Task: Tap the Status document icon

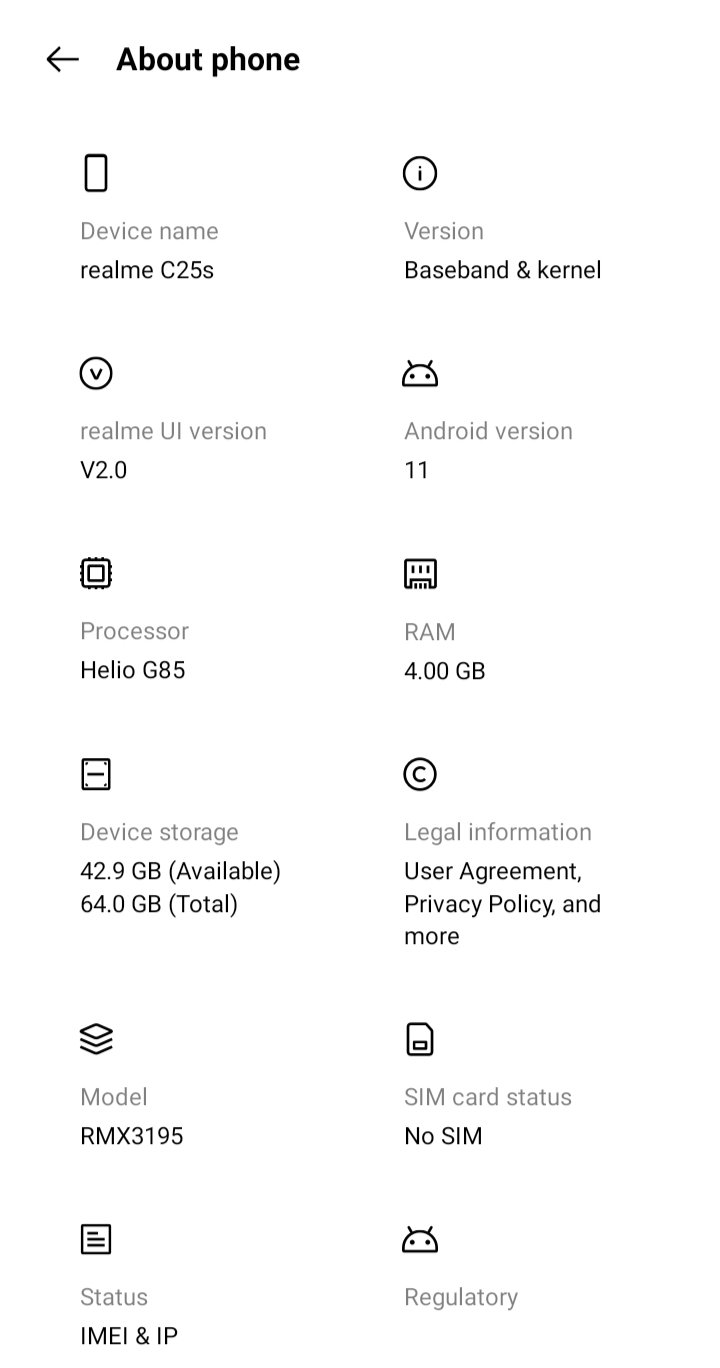Action: click(96, 1240)
